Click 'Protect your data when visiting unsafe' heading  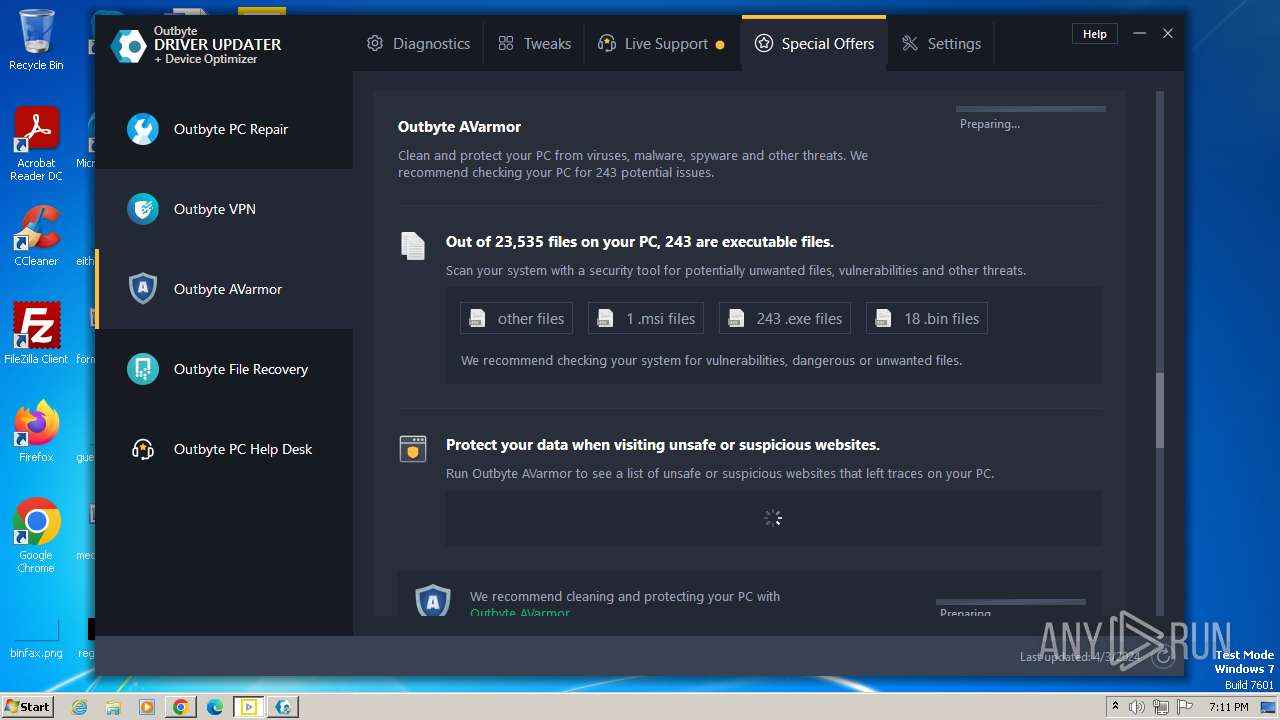(663, 445)
